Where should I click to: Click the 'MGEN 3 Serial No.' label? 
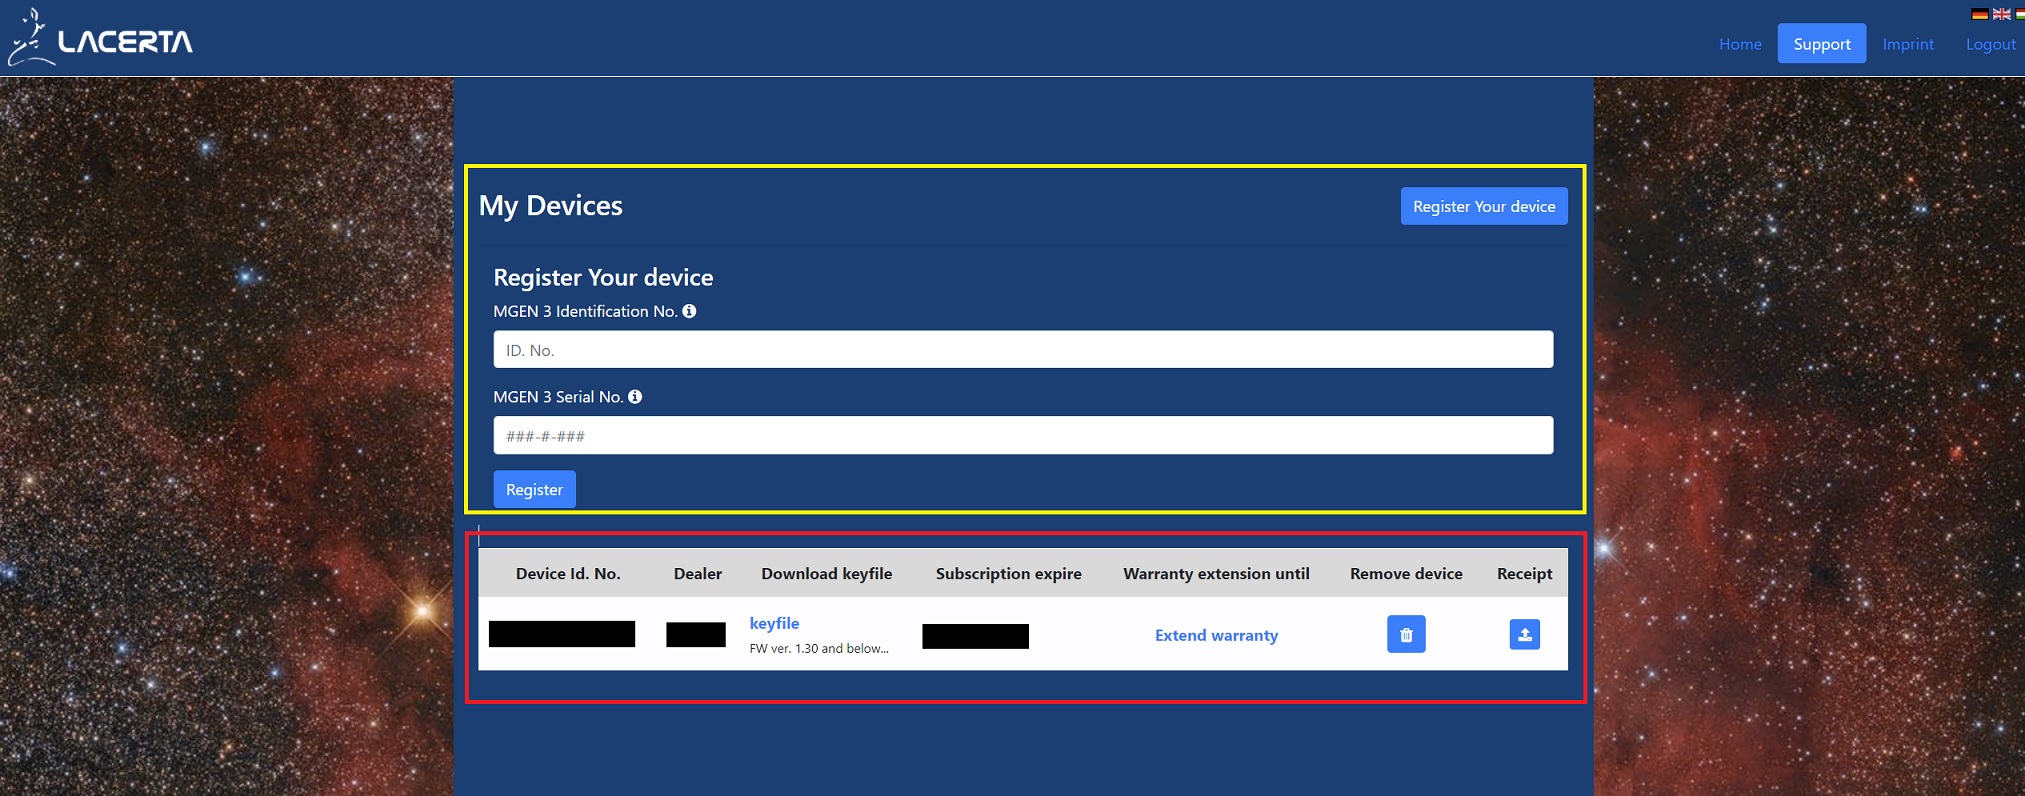(558, 397)
